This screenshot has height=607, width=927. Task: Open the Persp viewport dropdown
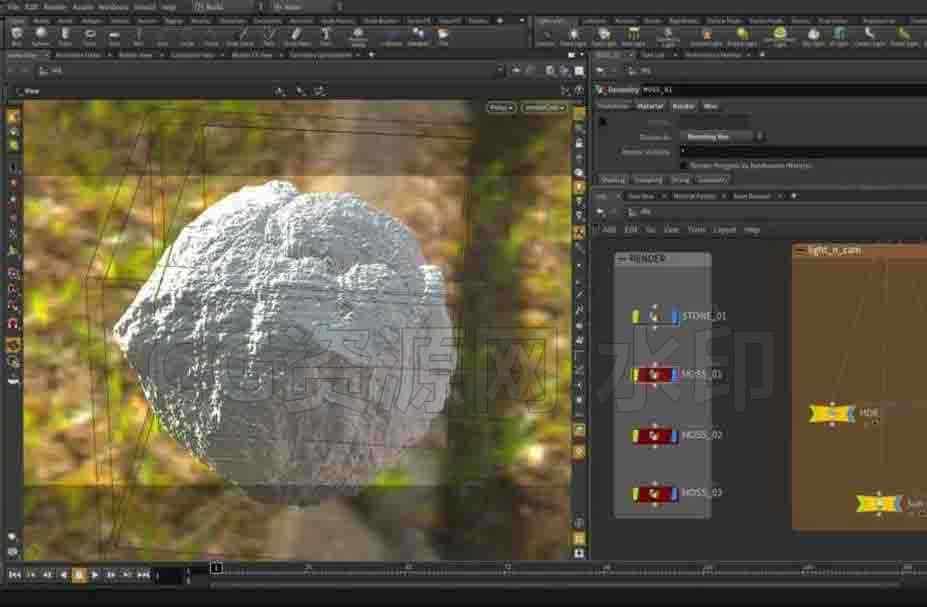501,108
